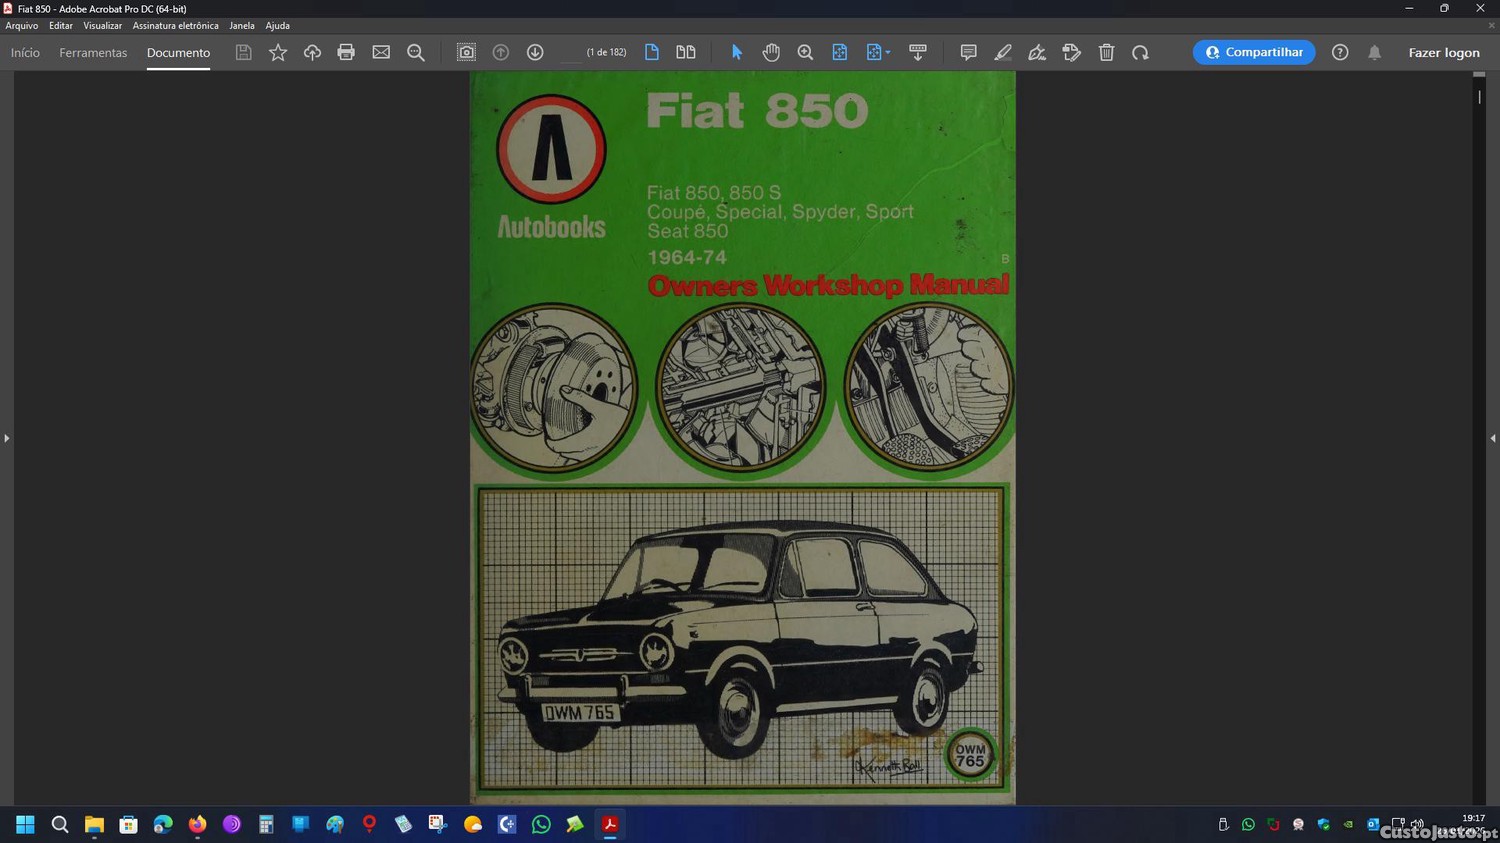Click the Print file printer icon
The width and height of the screenshot is (1500, 843).
[x=346, y=53]
